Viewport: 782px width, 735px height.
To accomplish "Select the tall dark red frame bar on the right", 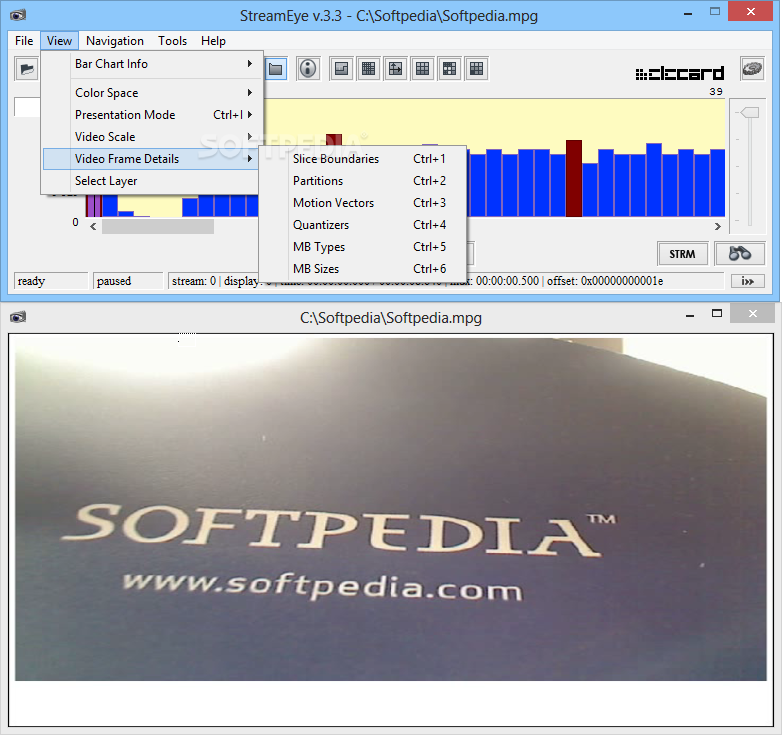I will point(574,179).
